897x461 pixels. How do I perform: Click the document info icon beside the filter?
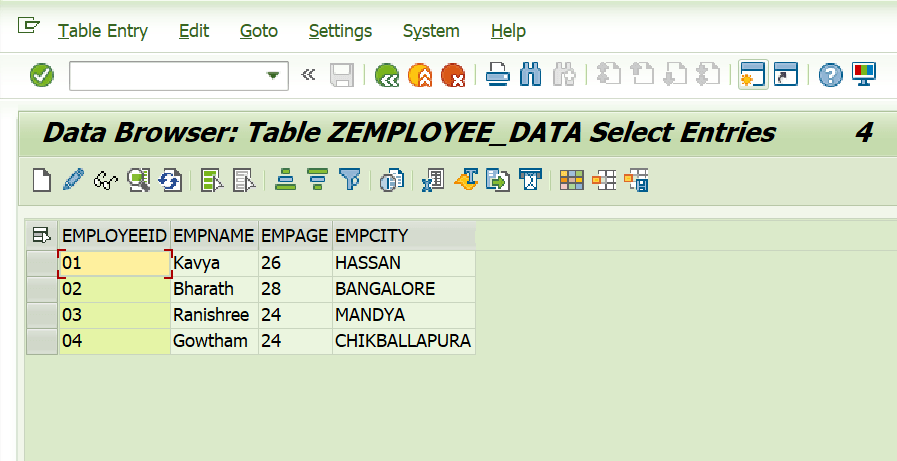(x=392, y=181)
